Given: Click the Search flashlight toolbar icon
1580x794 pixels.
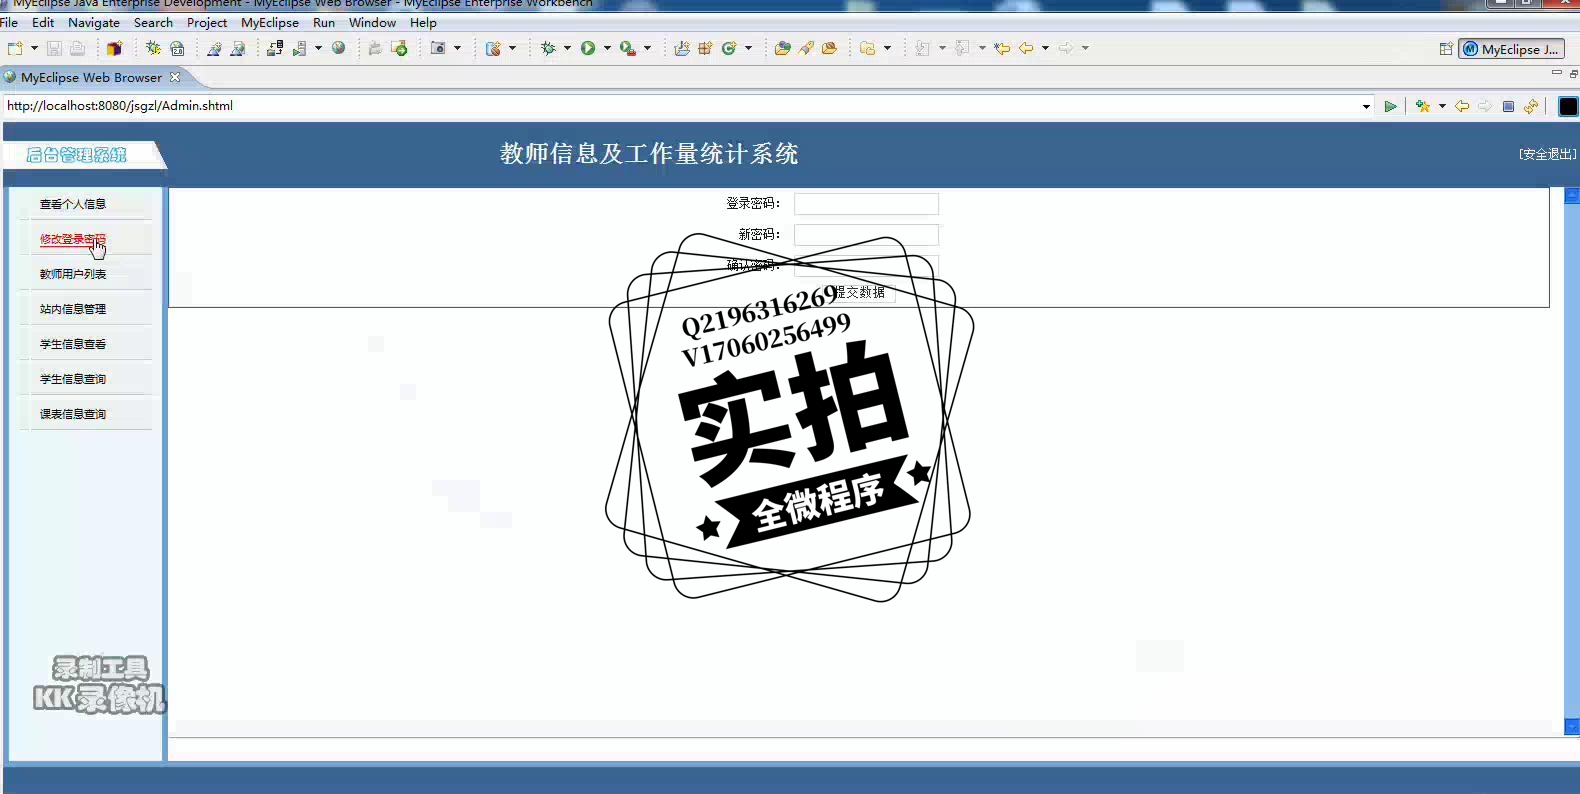Looking at the screenshot, I should pyautogui.click(x=806, y=48).
